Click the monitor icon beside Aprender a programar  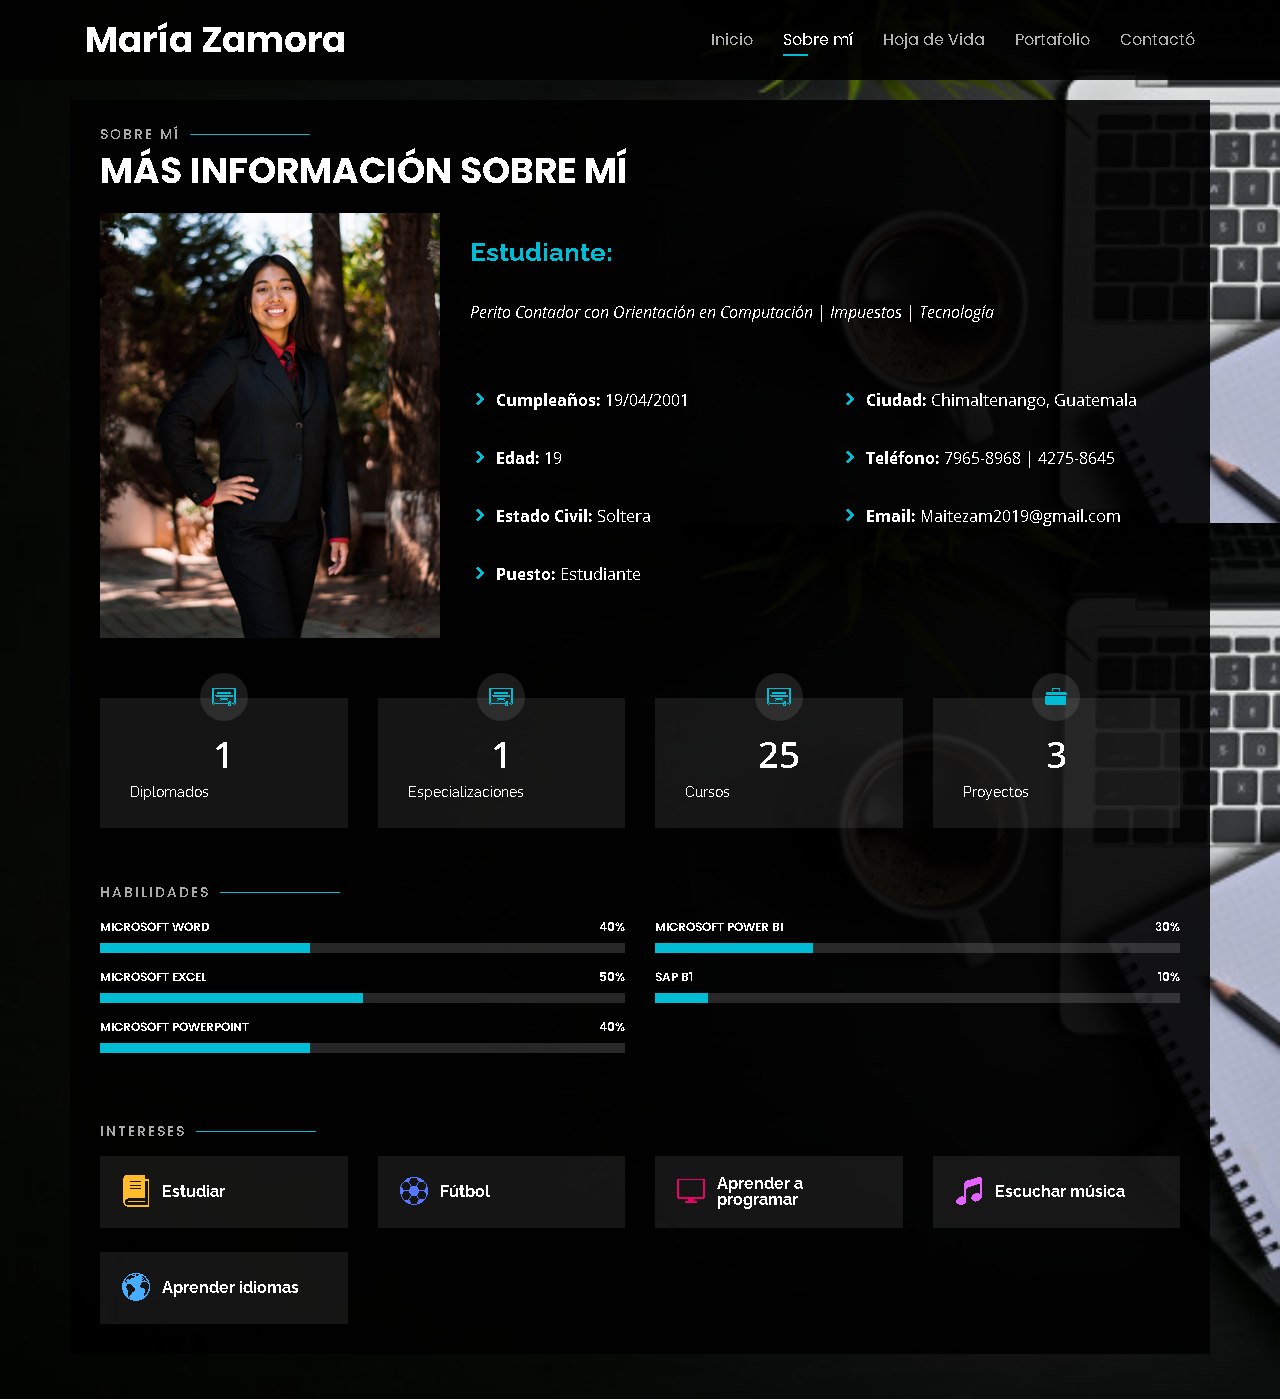pos(691,1191)
